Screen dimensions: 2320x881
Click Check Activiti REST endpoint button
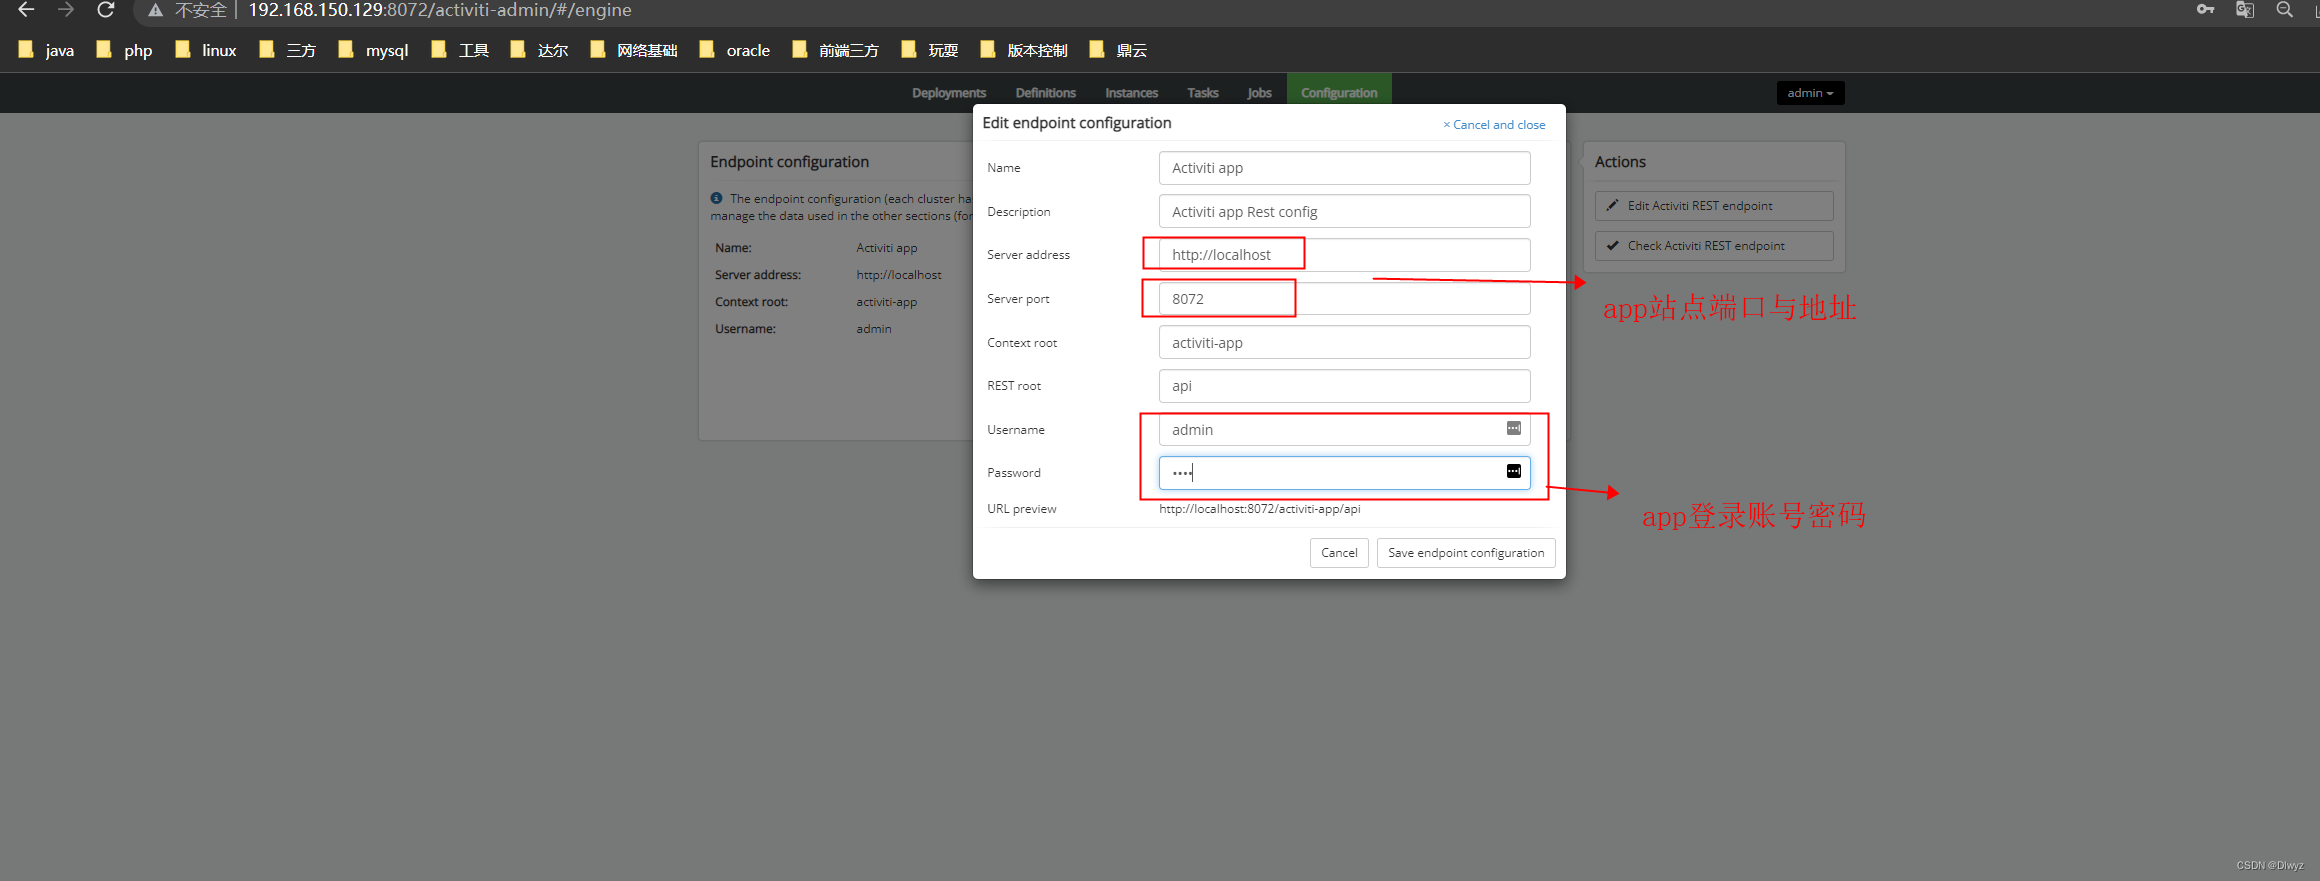pyautogui.click(x=1714, y=246)
